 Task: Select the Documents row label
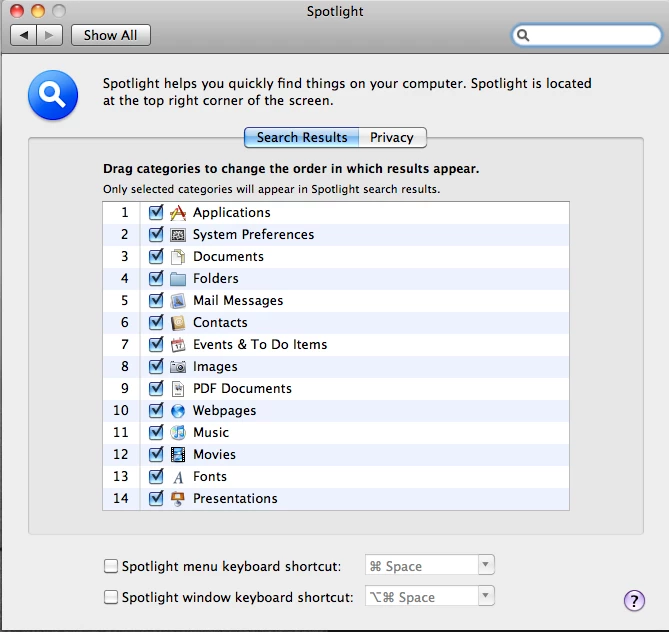click(228, 257)
